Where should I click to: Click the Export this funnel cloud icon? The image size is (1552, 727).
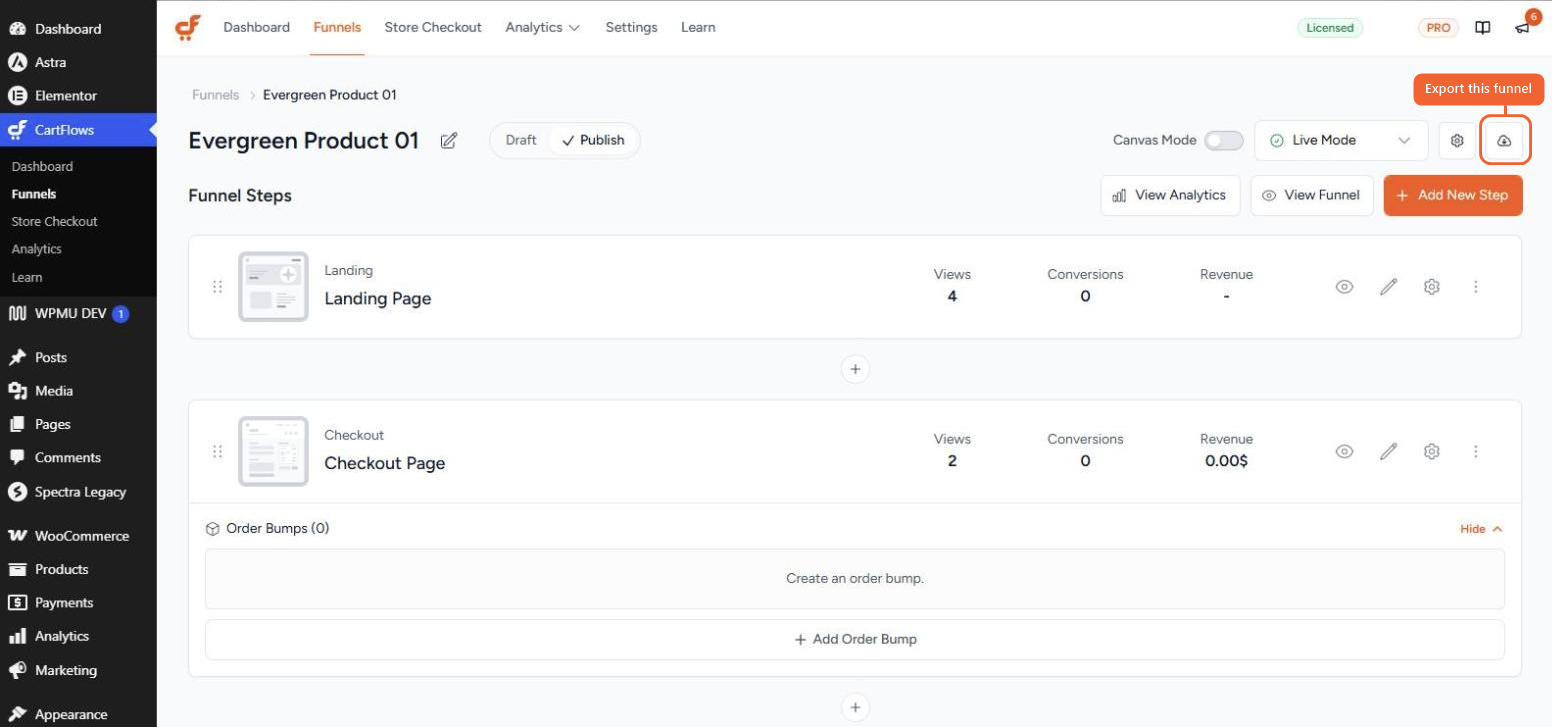pos(1504,141)
